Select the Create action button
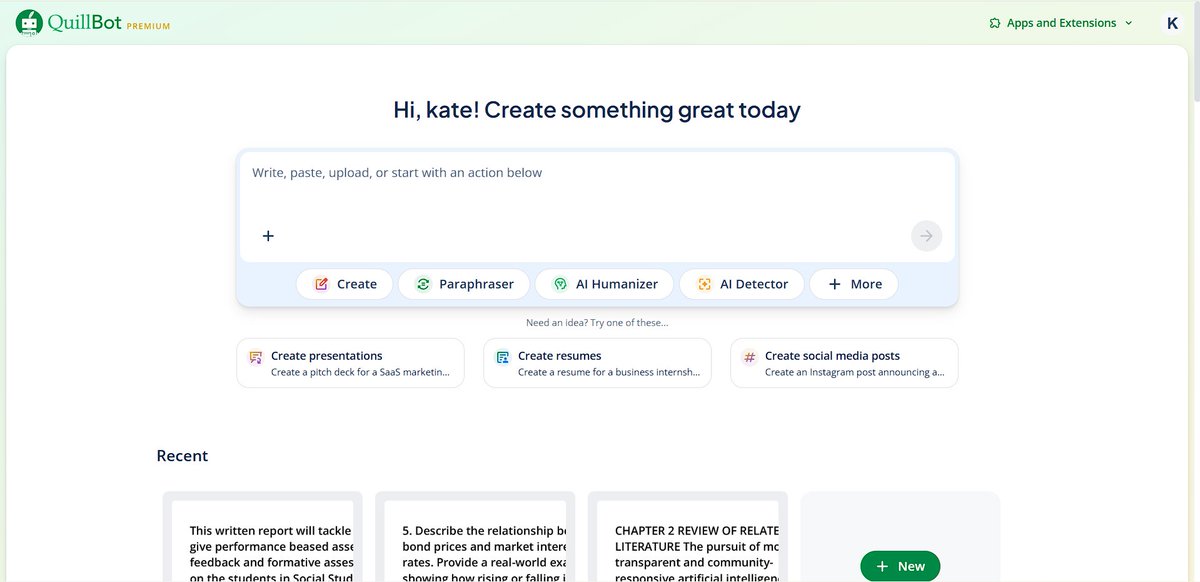 (x=344, y=284)
